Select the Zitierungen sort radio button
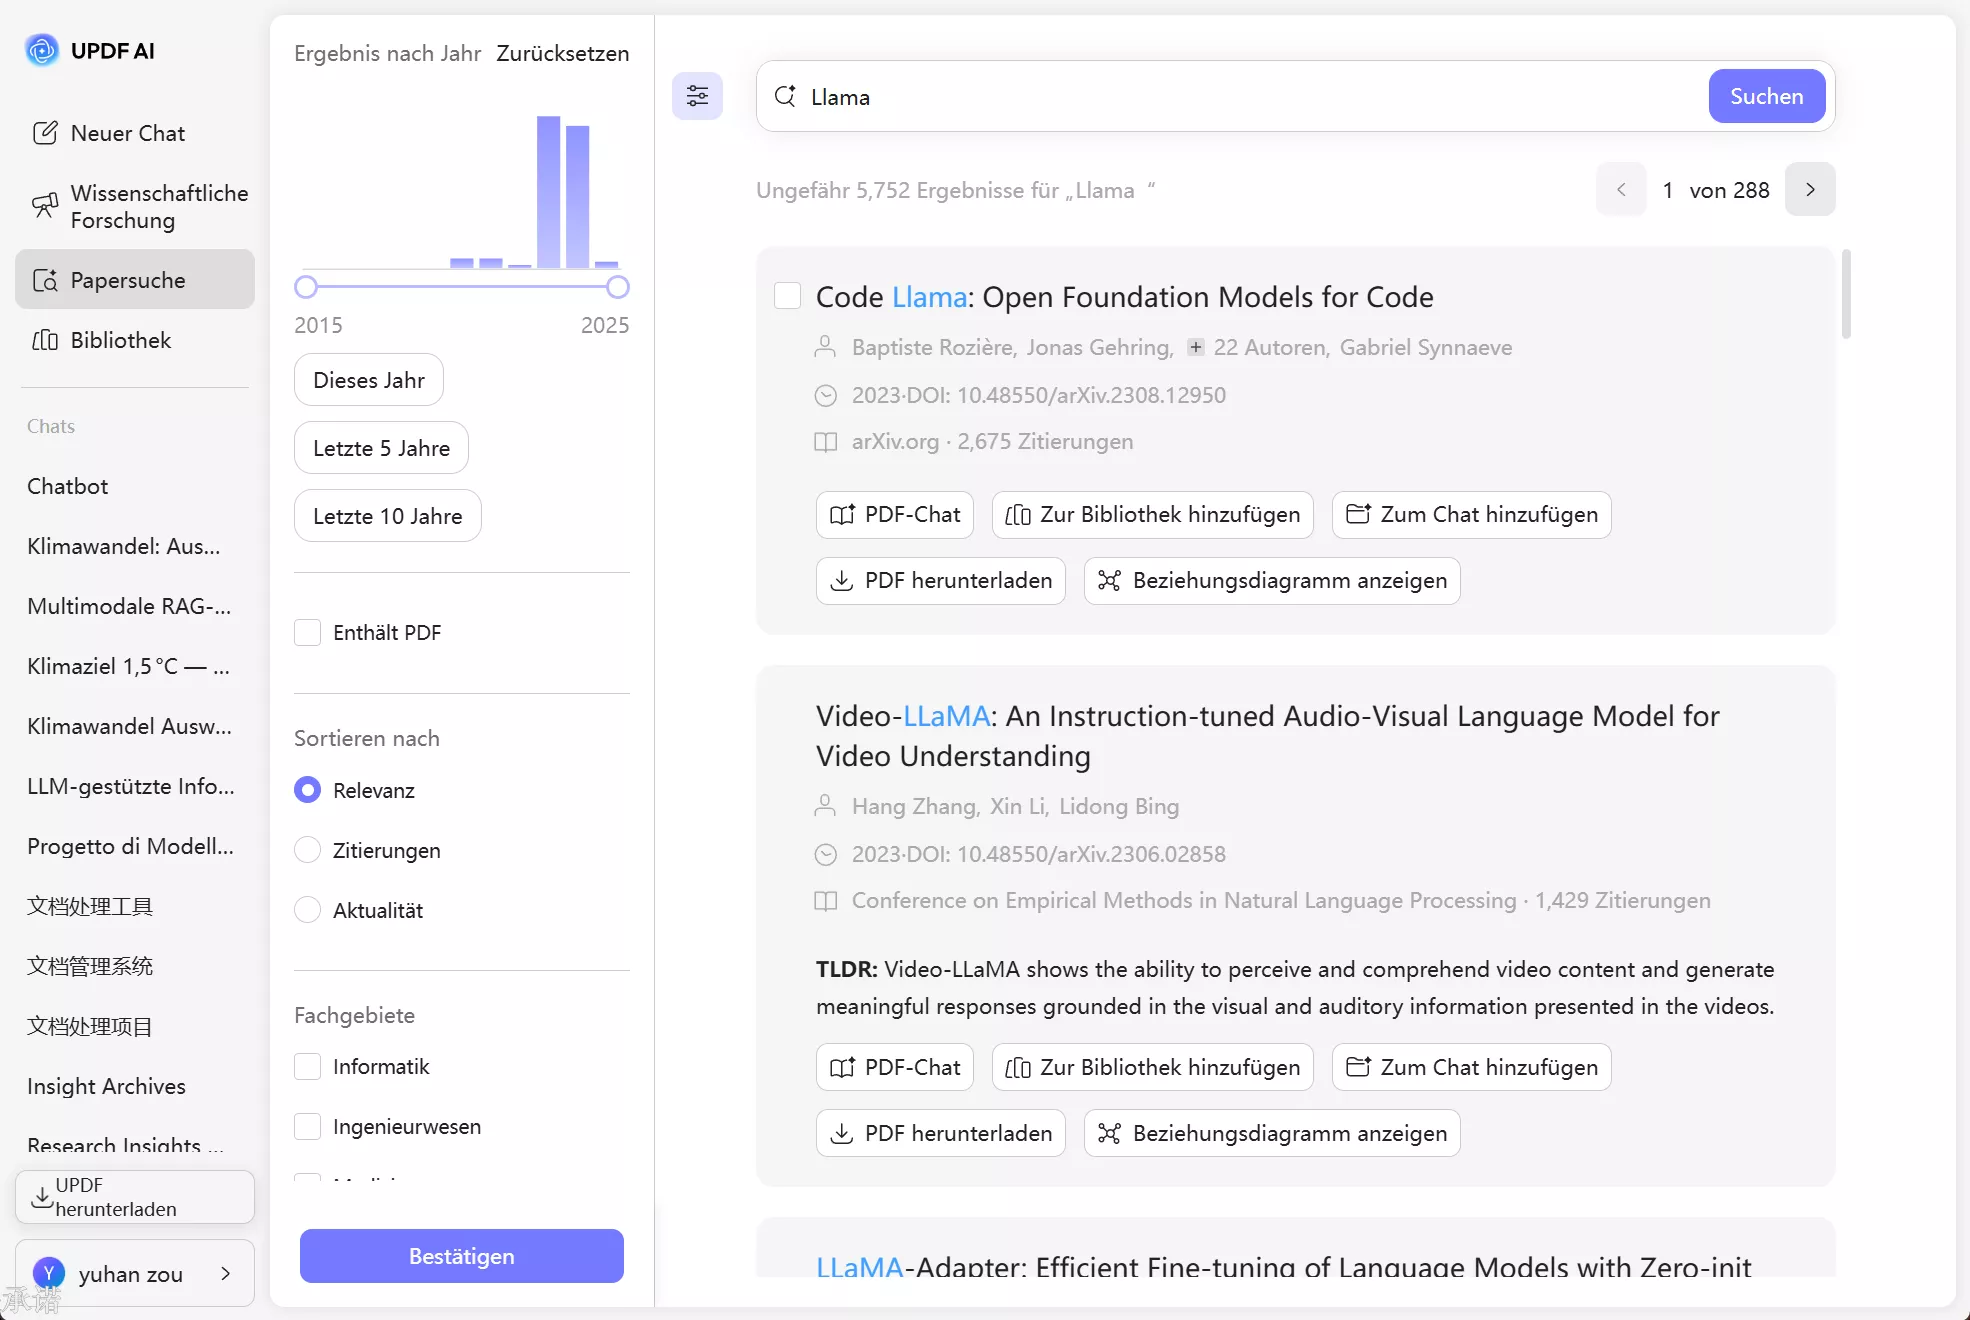This screenshot has height=1320, width=1970. [308, 850]
